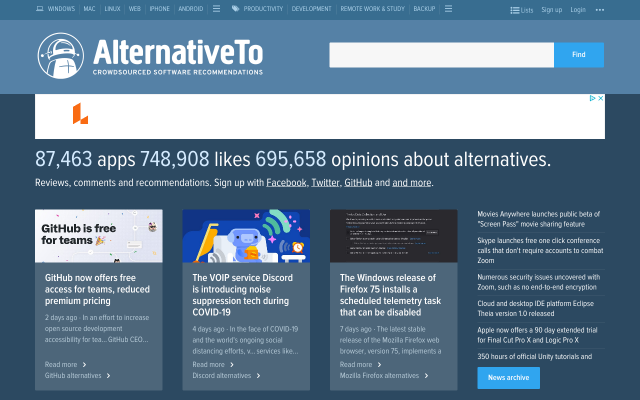The image size is (640, 400).
Task: Click the Twitter sign-up link
Action: [325, 182]
